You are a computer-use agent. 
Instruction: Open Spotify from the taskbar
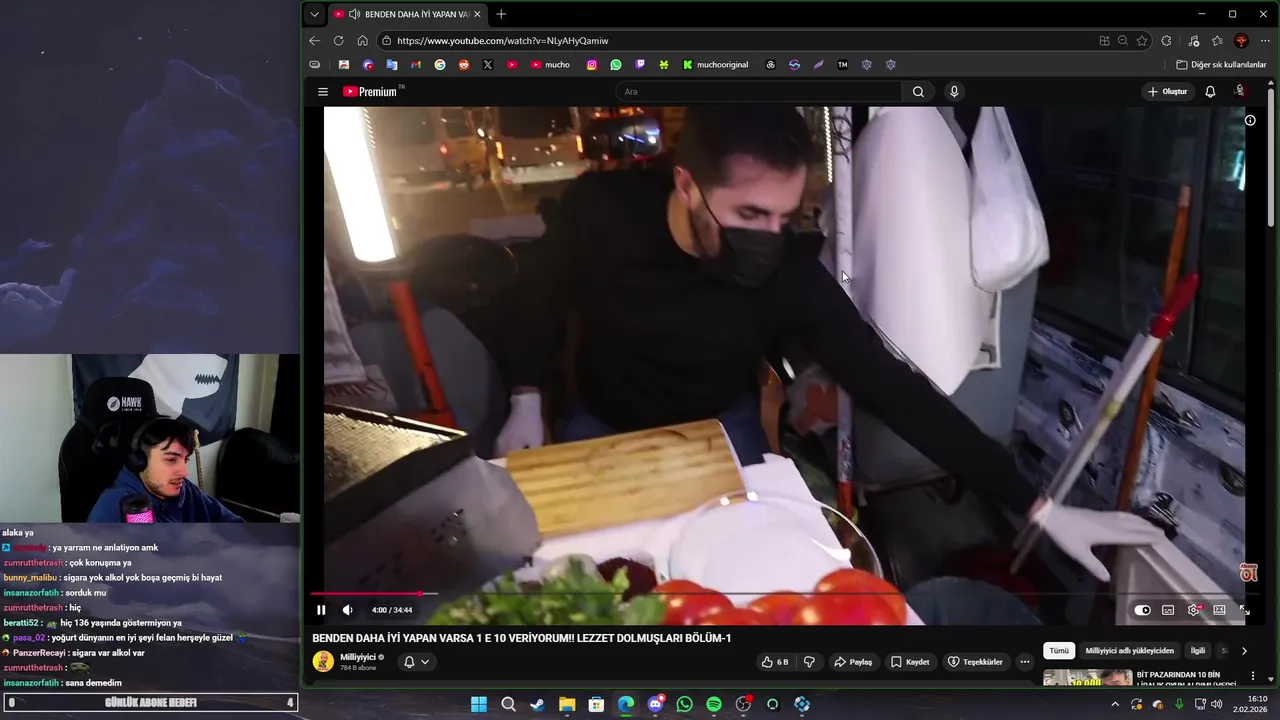(714, 704)
